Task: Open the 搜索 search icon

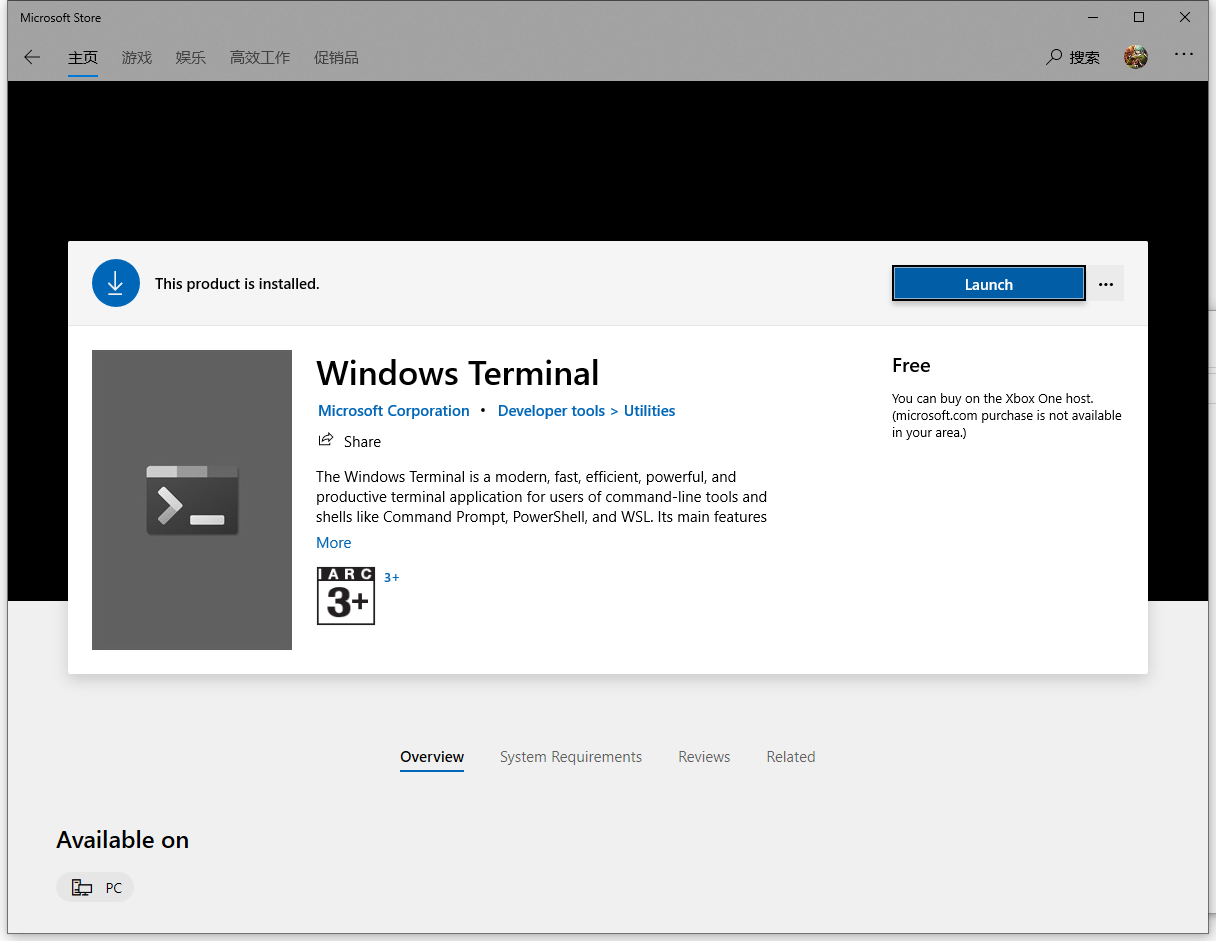Action: pos(1054,57)
